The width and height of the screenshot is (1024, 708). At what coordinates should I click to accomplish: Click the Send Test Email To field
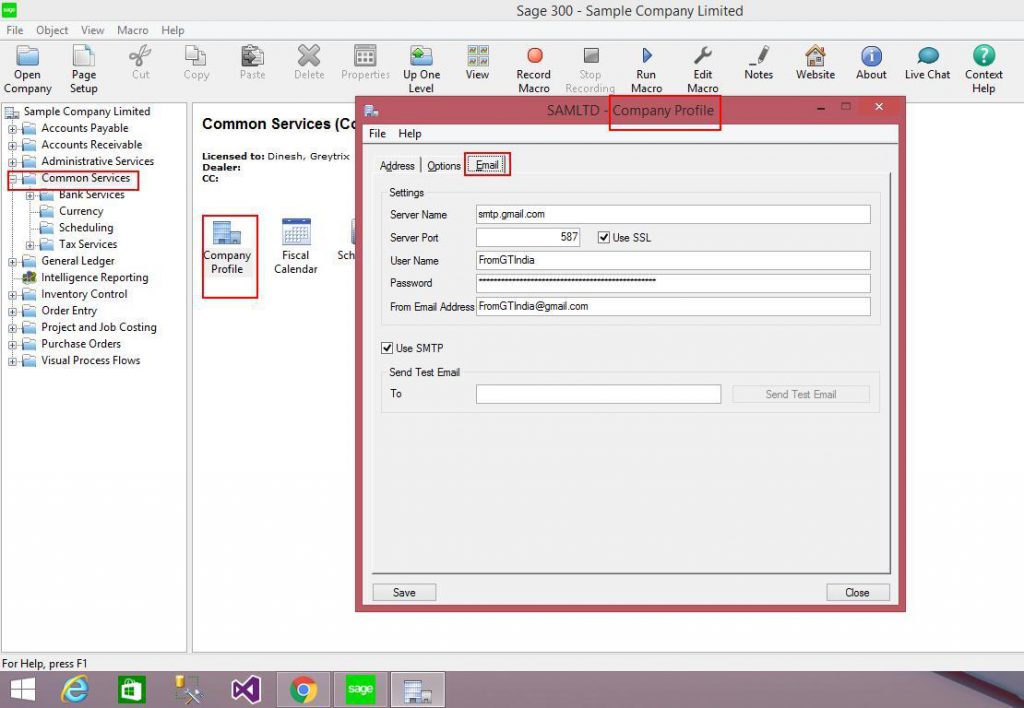coord(598,394)
